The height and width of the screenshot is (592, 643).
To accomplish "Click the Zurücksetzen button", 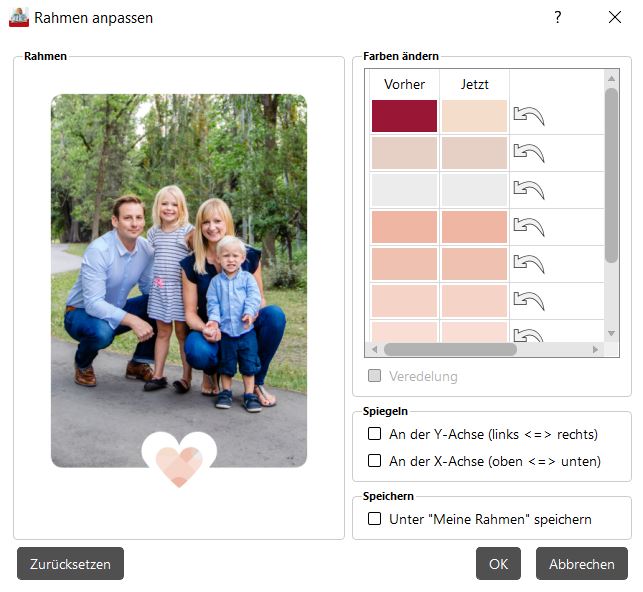I will tap(70, 563).
